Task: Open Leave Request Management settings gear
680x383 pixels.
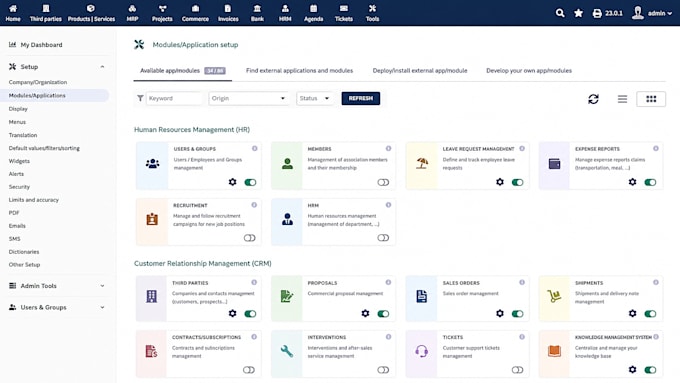Action: [500, 182]
